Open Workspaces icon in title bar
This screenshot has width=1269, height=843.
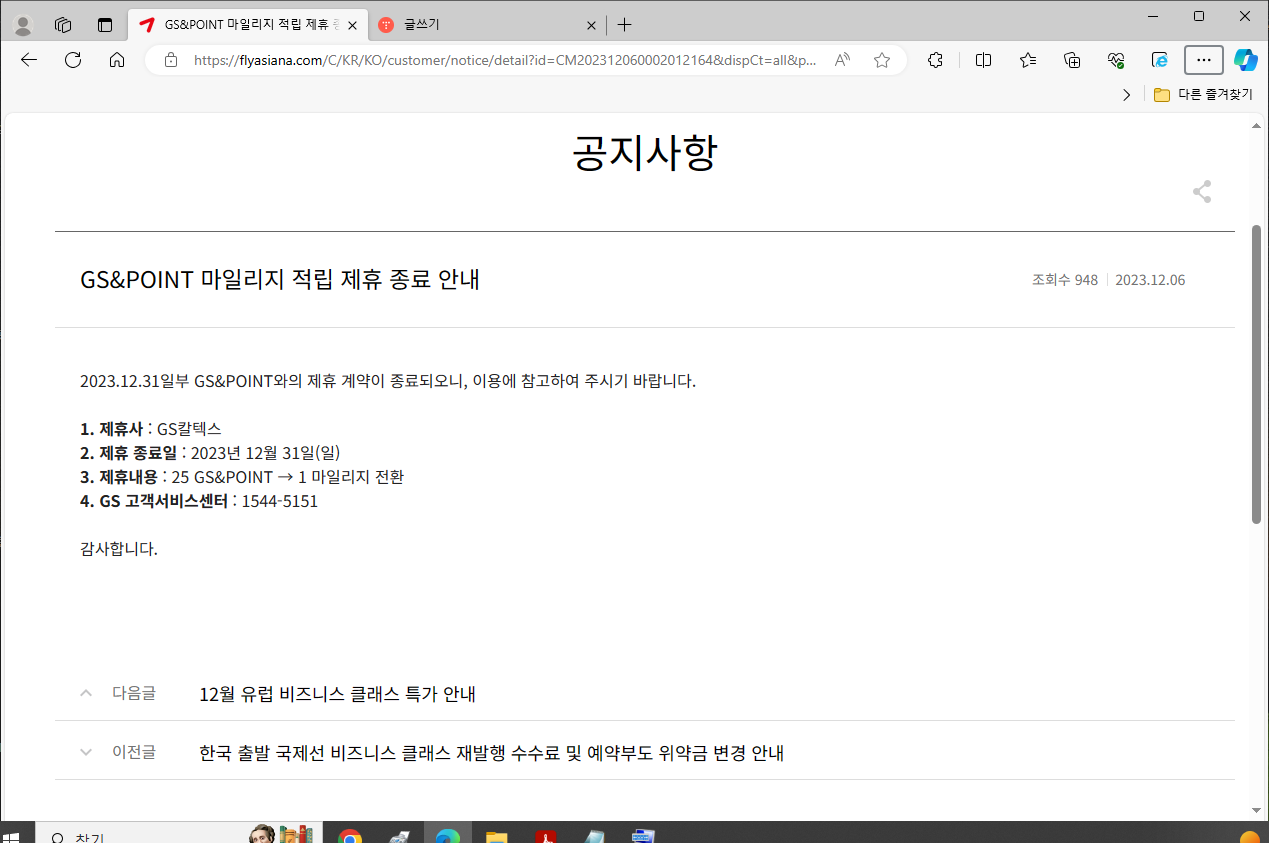click(x=63, y=25)
